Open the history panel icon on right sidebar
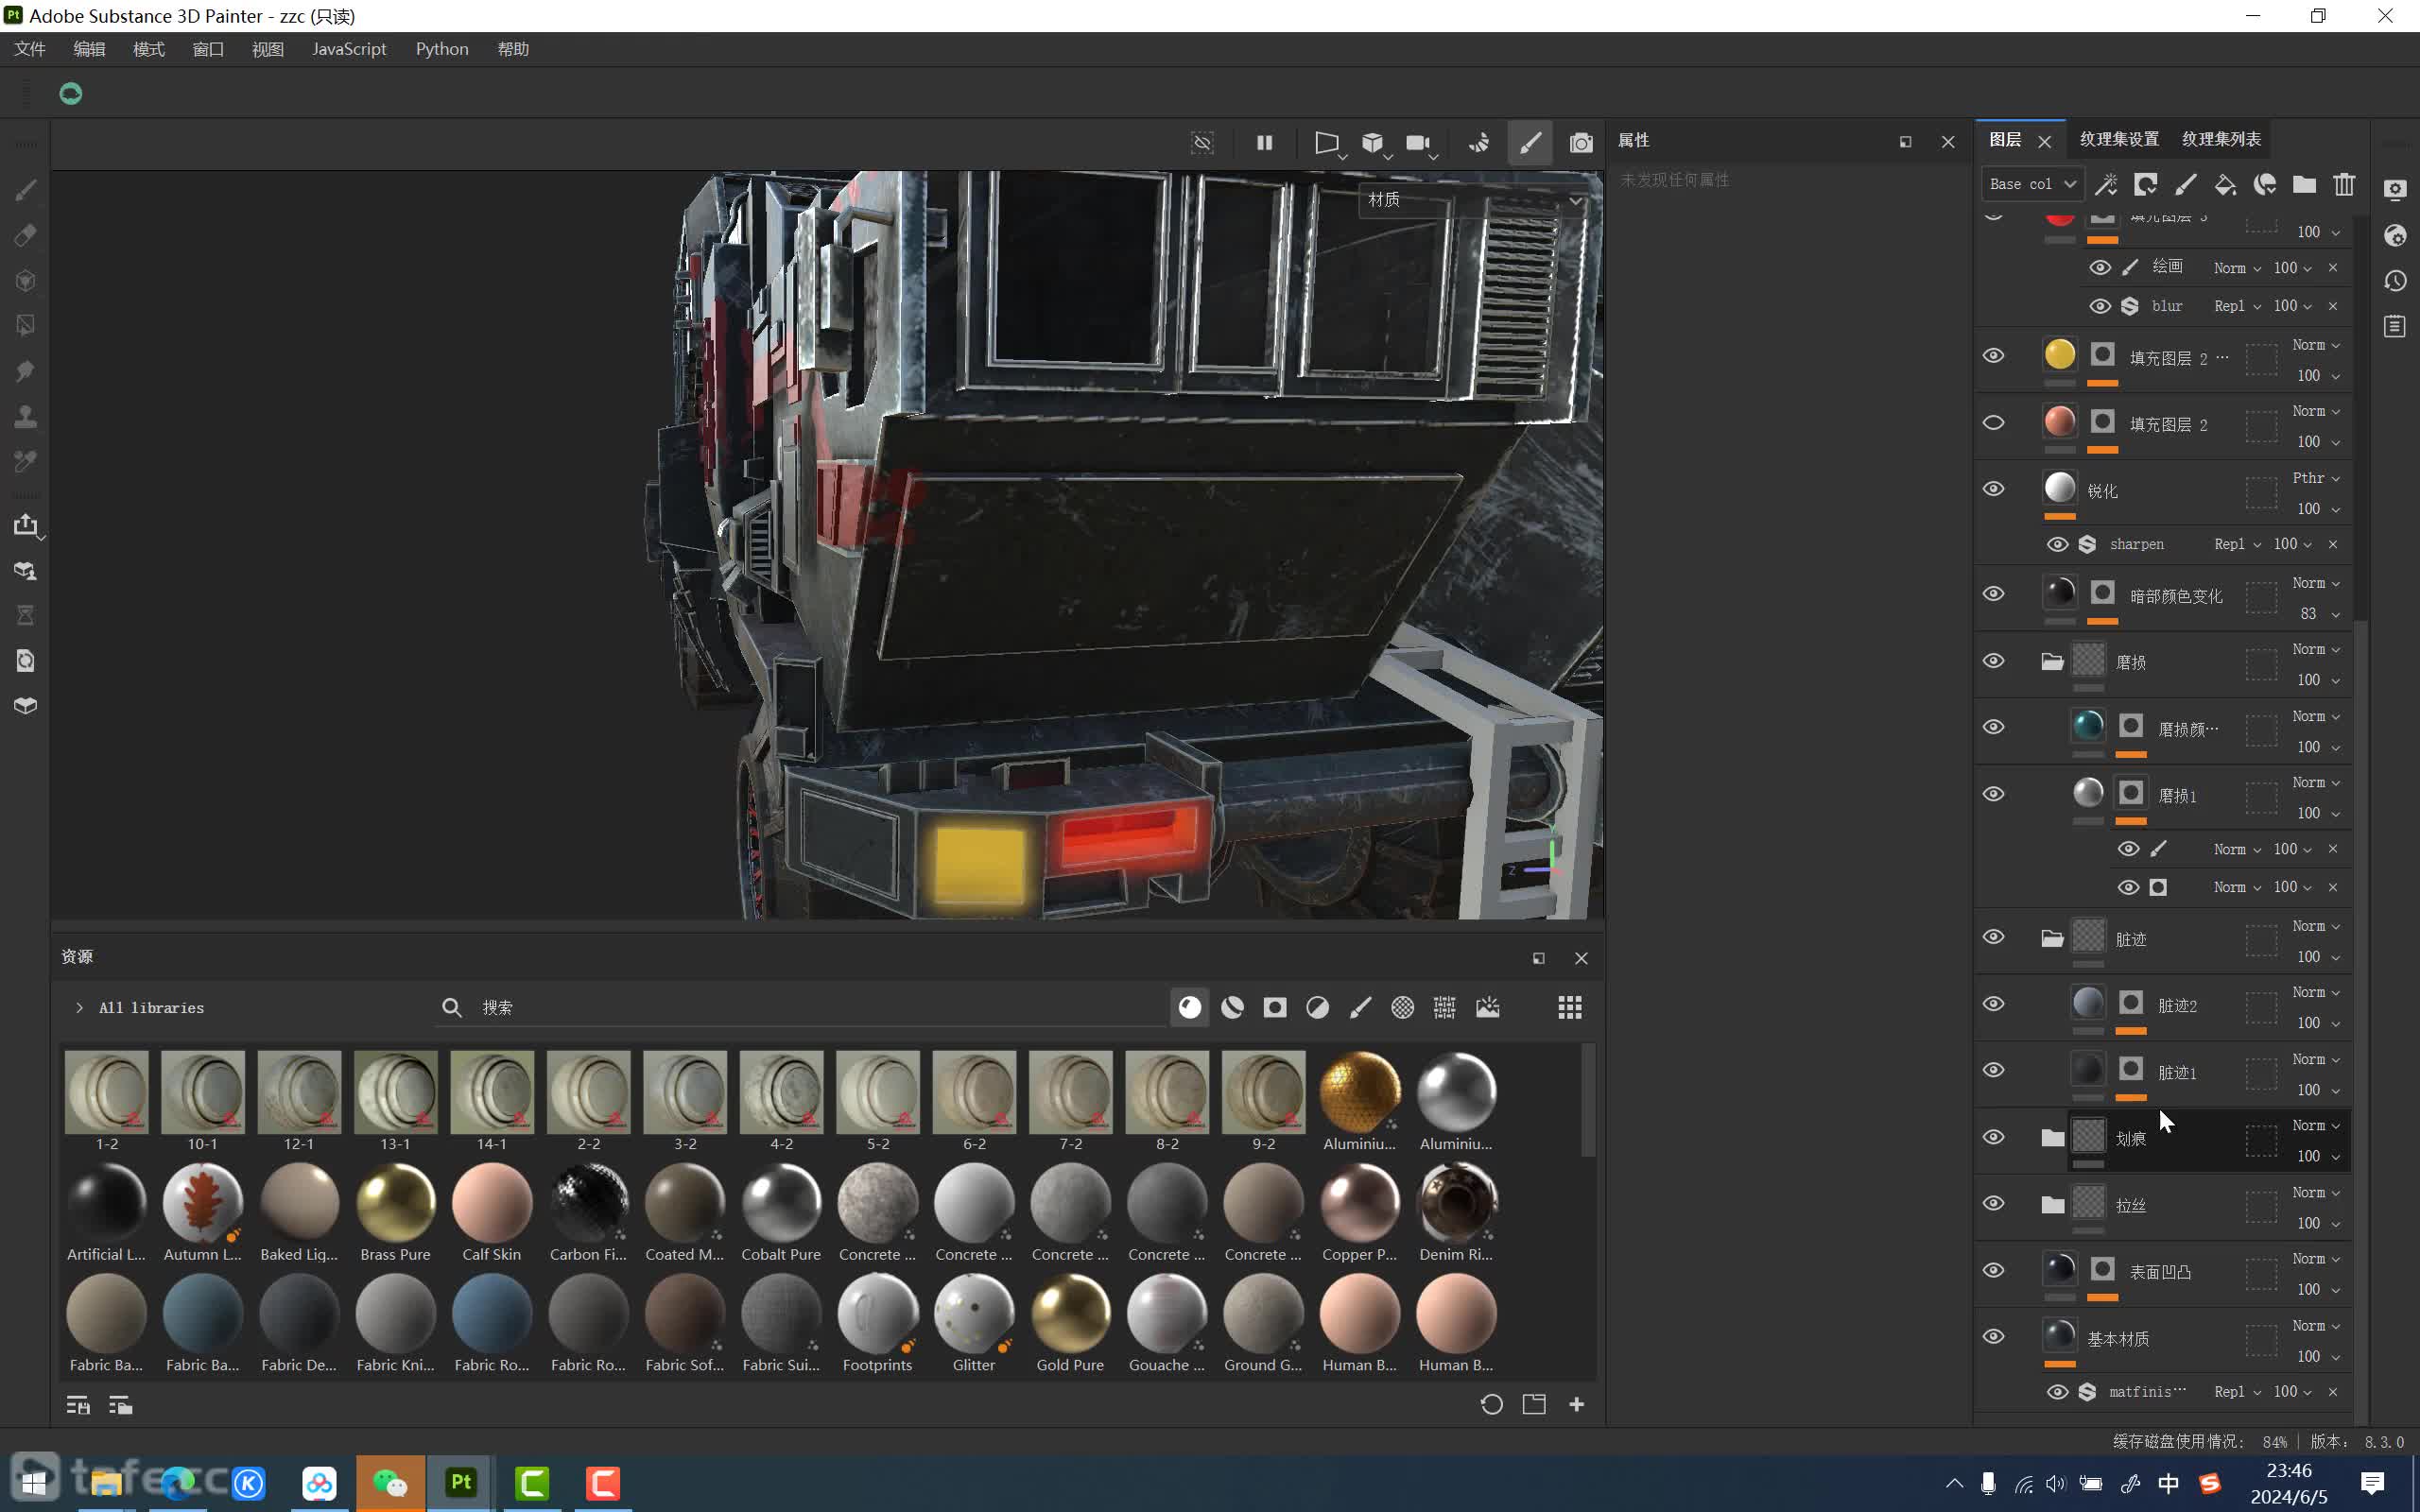Screen dimensions: 2420x1512 pos(2395,281)
